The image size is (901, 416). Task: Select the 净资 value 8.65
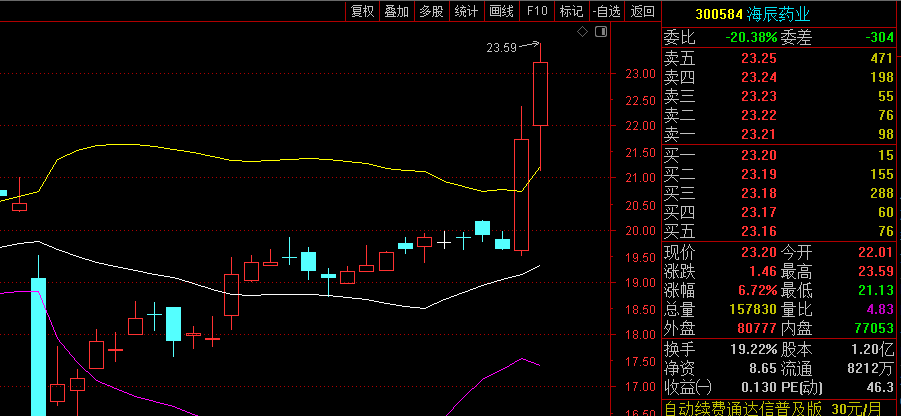(763, 367)
